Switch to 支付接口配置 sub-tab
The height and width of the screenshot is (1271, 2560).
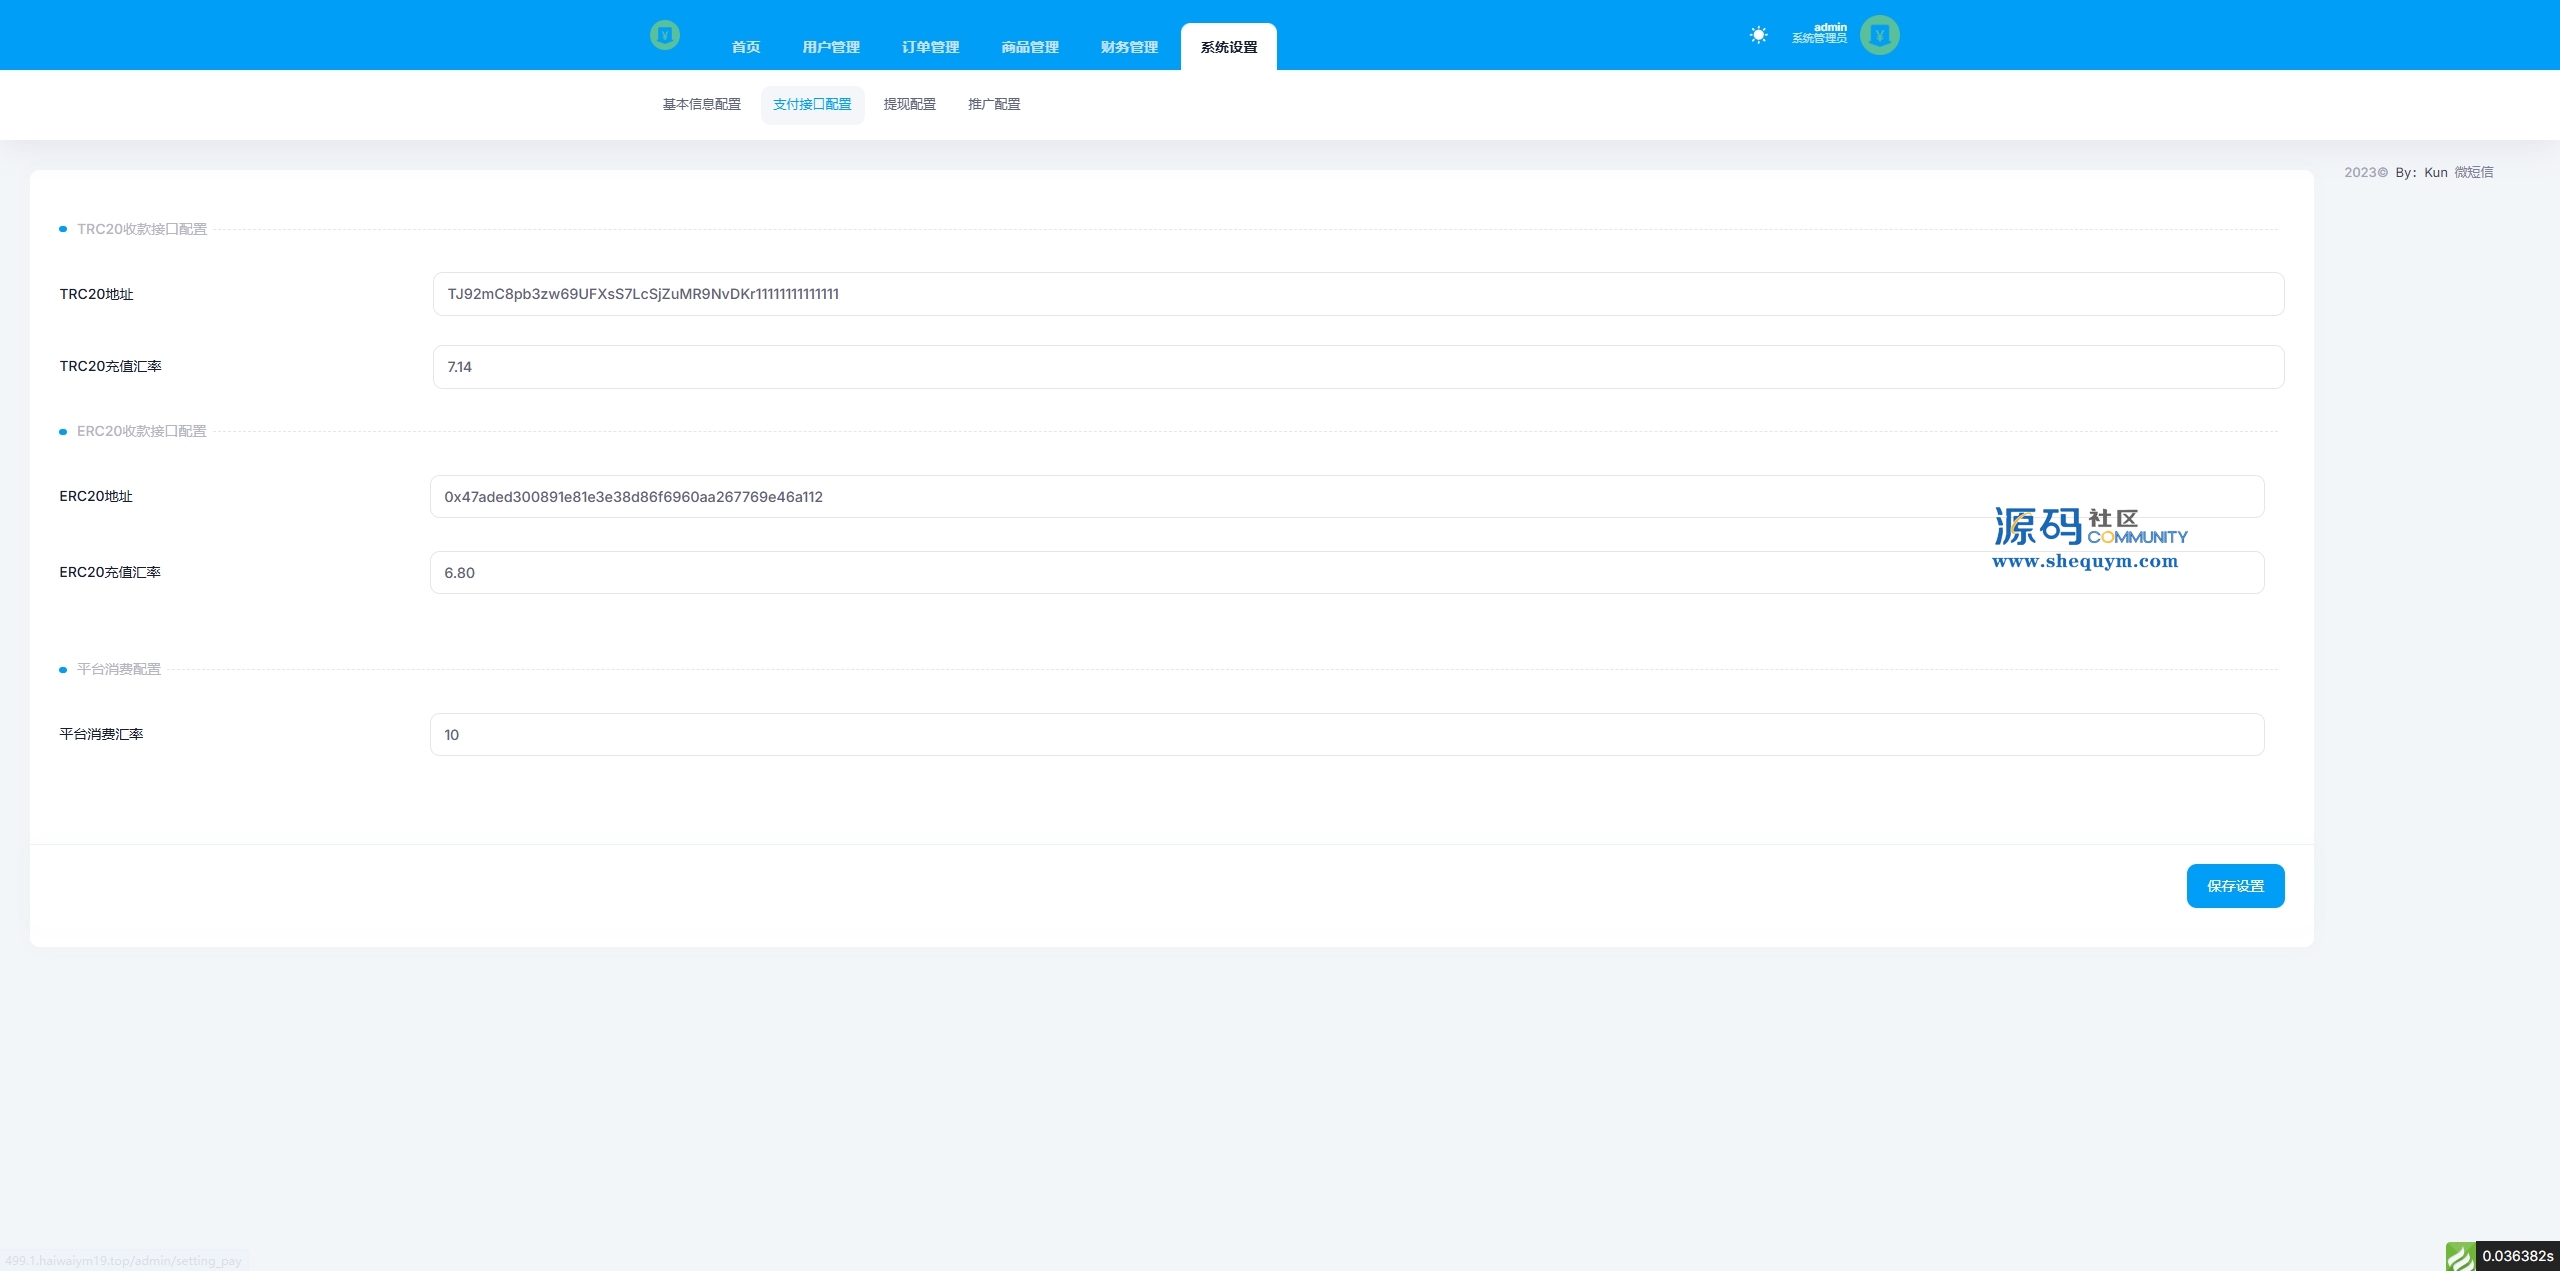click(x=812, y=104)
